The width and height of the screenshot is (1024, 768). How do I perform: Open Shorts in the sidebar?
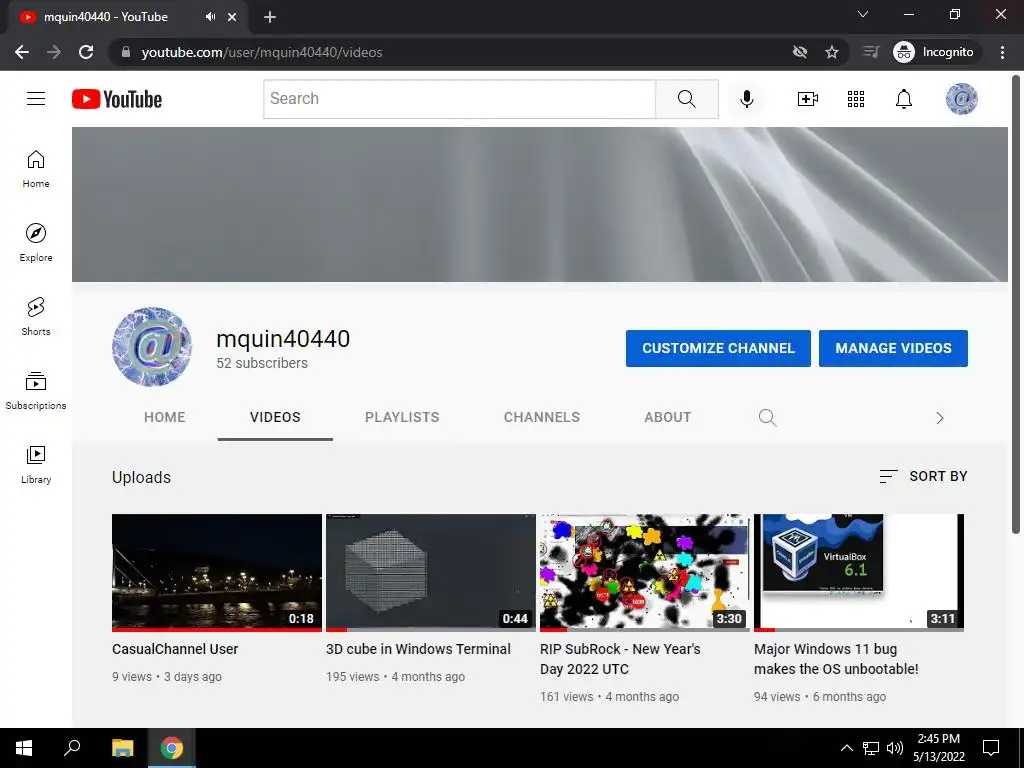pyautogui.click(x=36, y=316)
